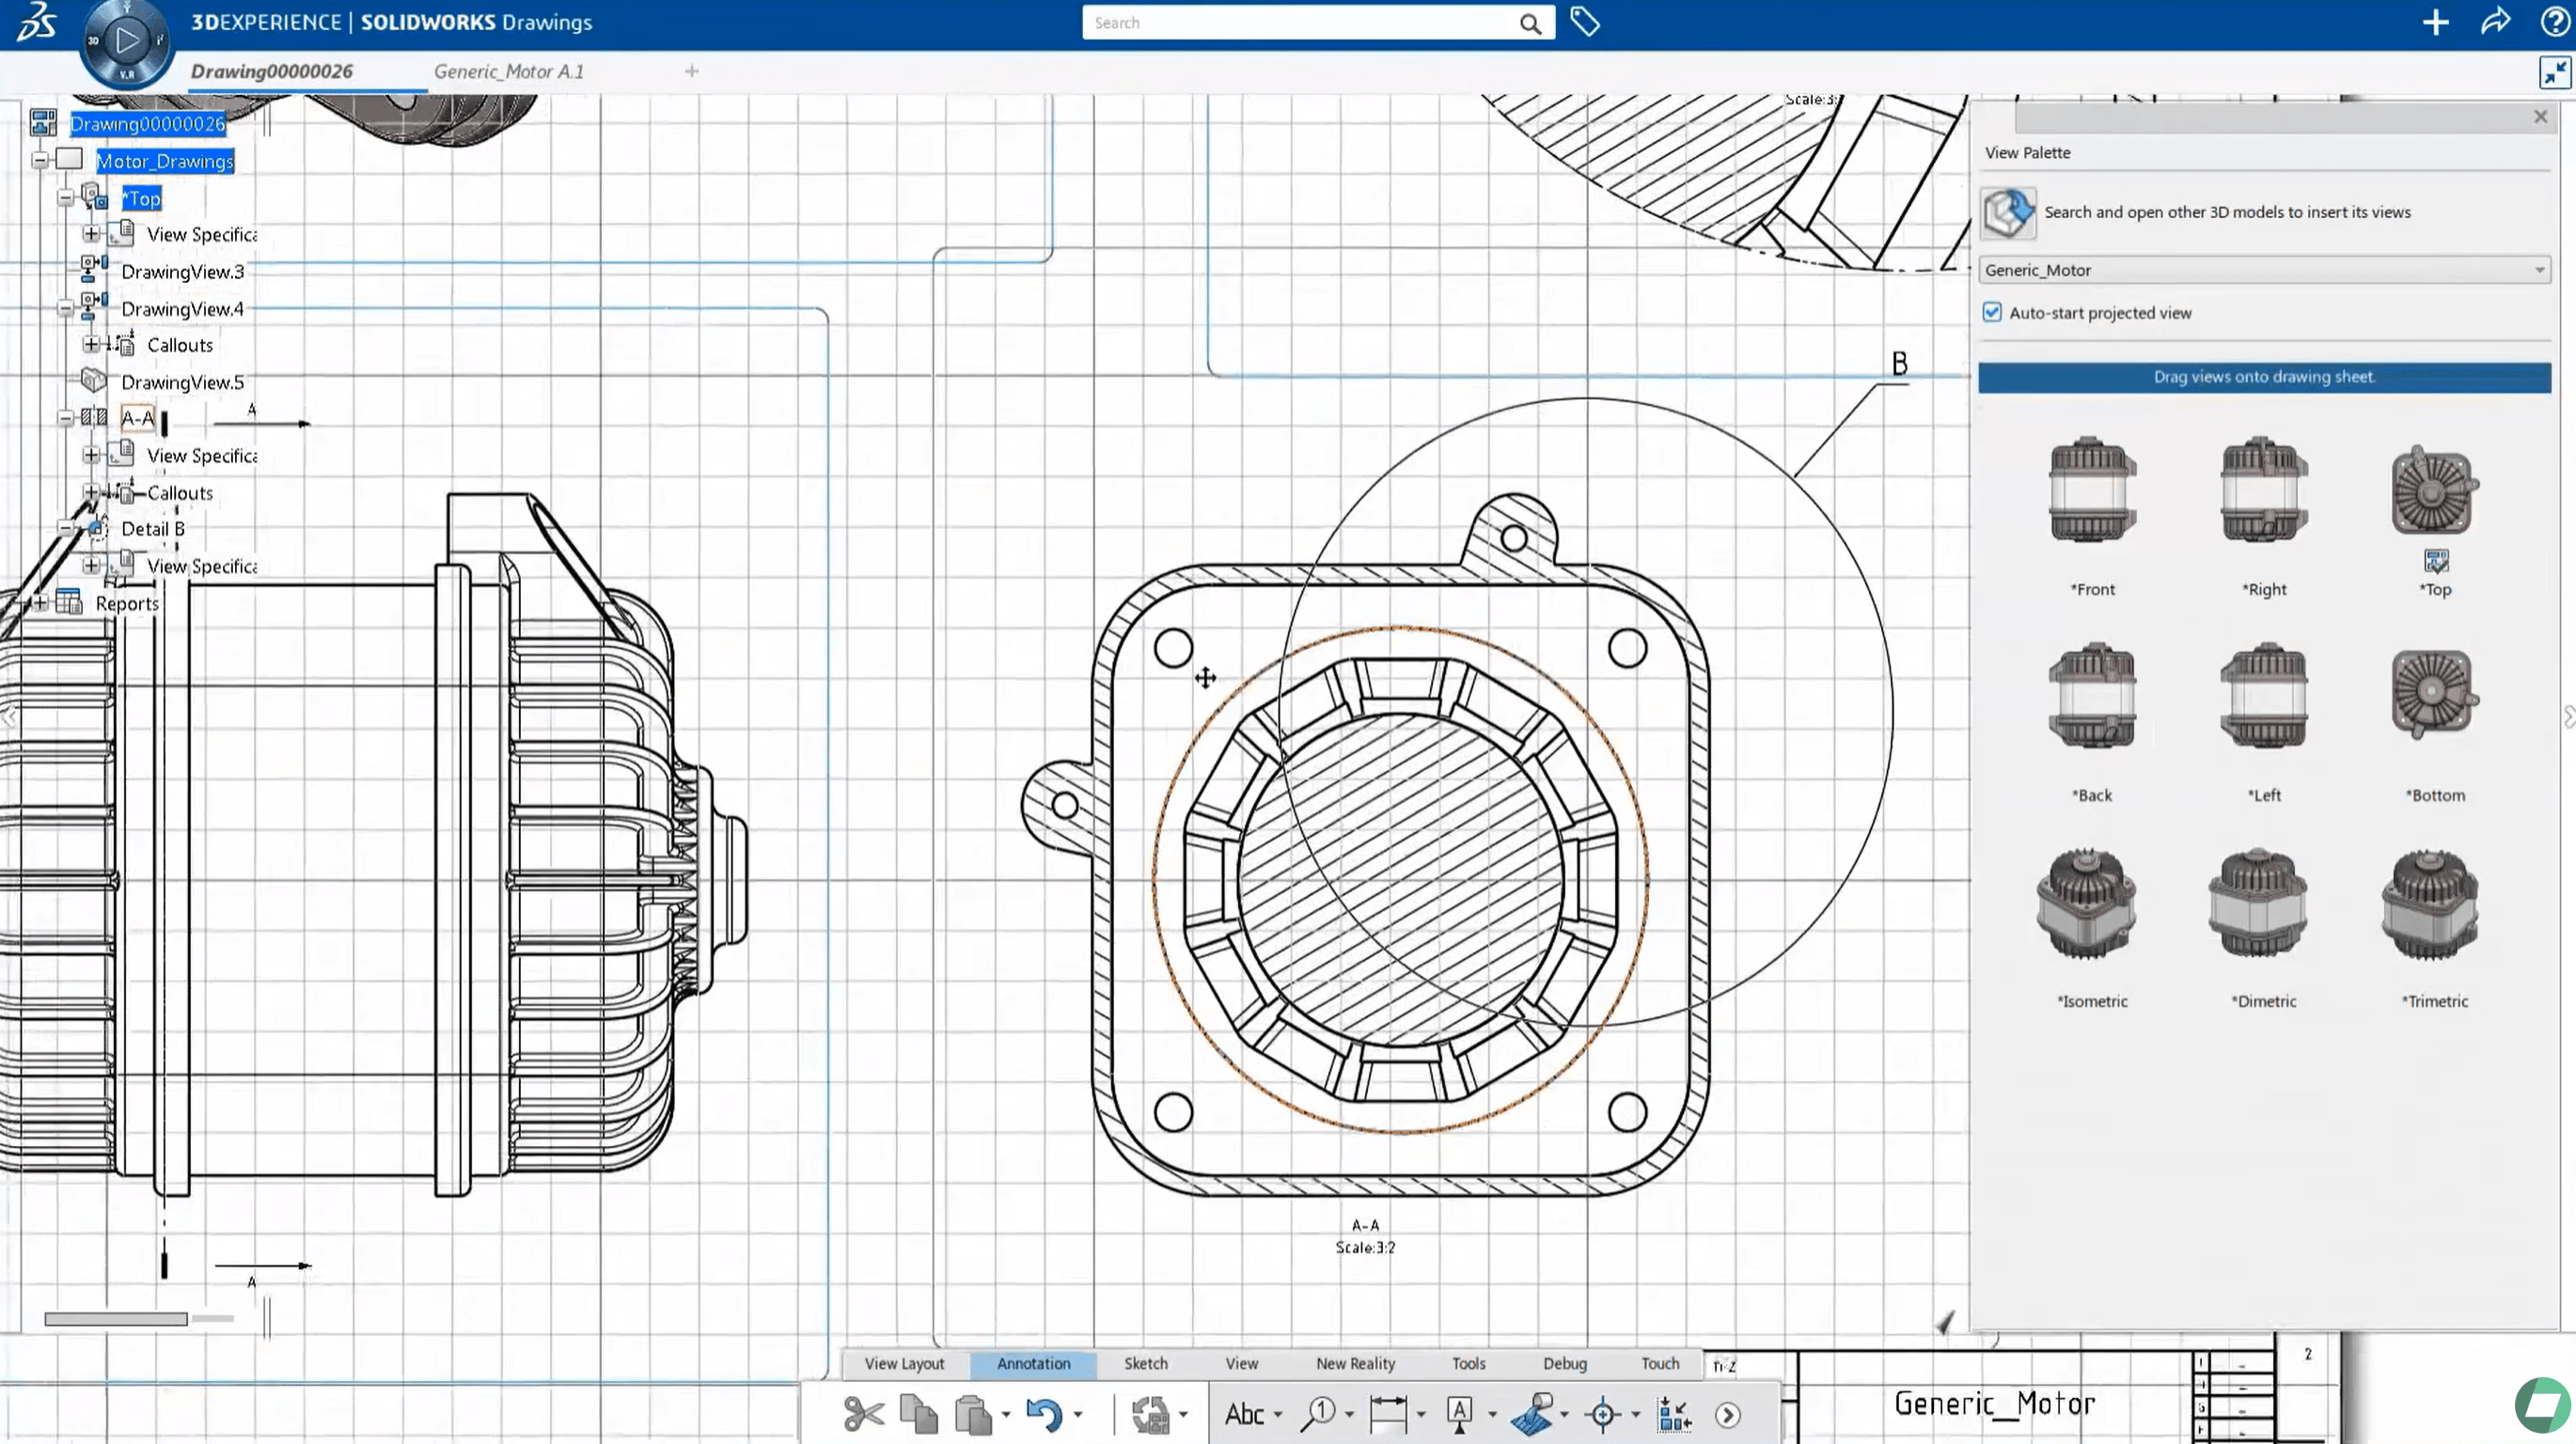Select the dimension tool icon
Screen dimensions: 2576x1444
(x=1387, y=1414)
